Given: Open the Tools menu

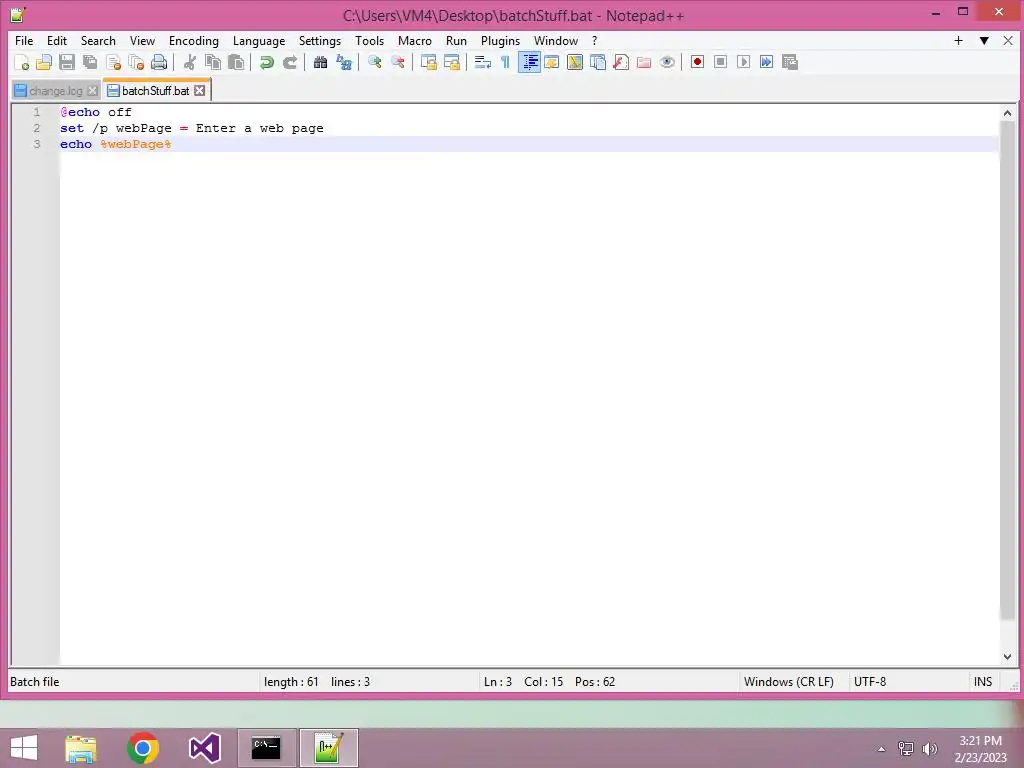Looking at the screenshot, I should [x=369, y=40].
